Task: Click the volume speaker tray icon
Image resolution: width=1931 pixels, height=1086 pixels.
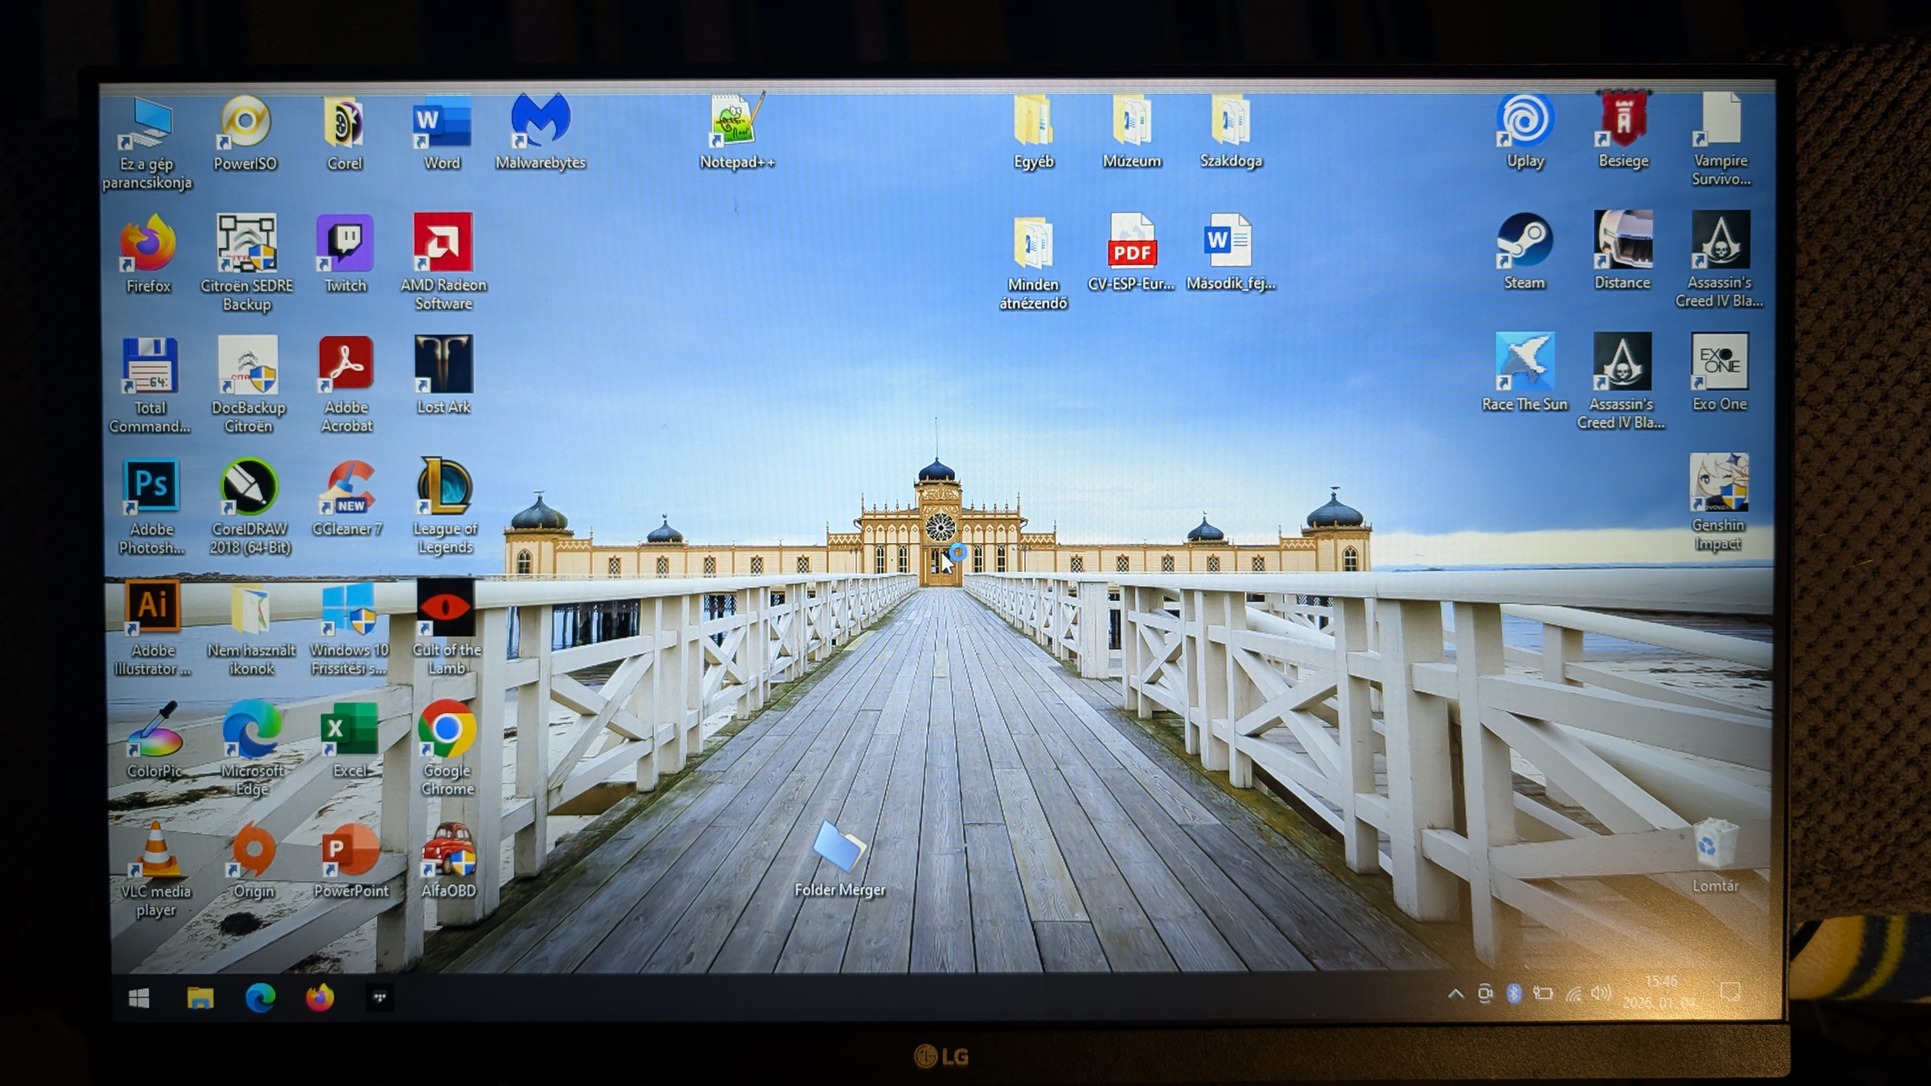Action: (x=1601, y=994)
